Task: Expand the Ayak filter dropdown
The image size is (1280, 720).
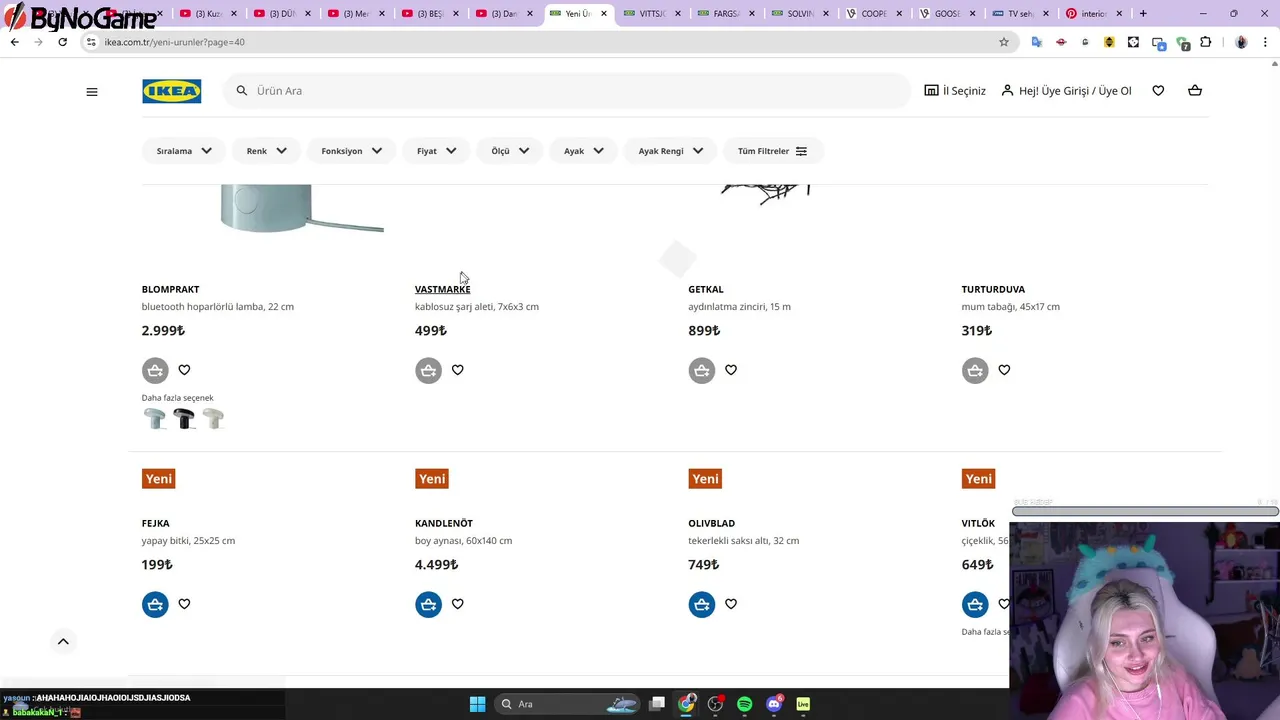Action: tap(583, 151)
